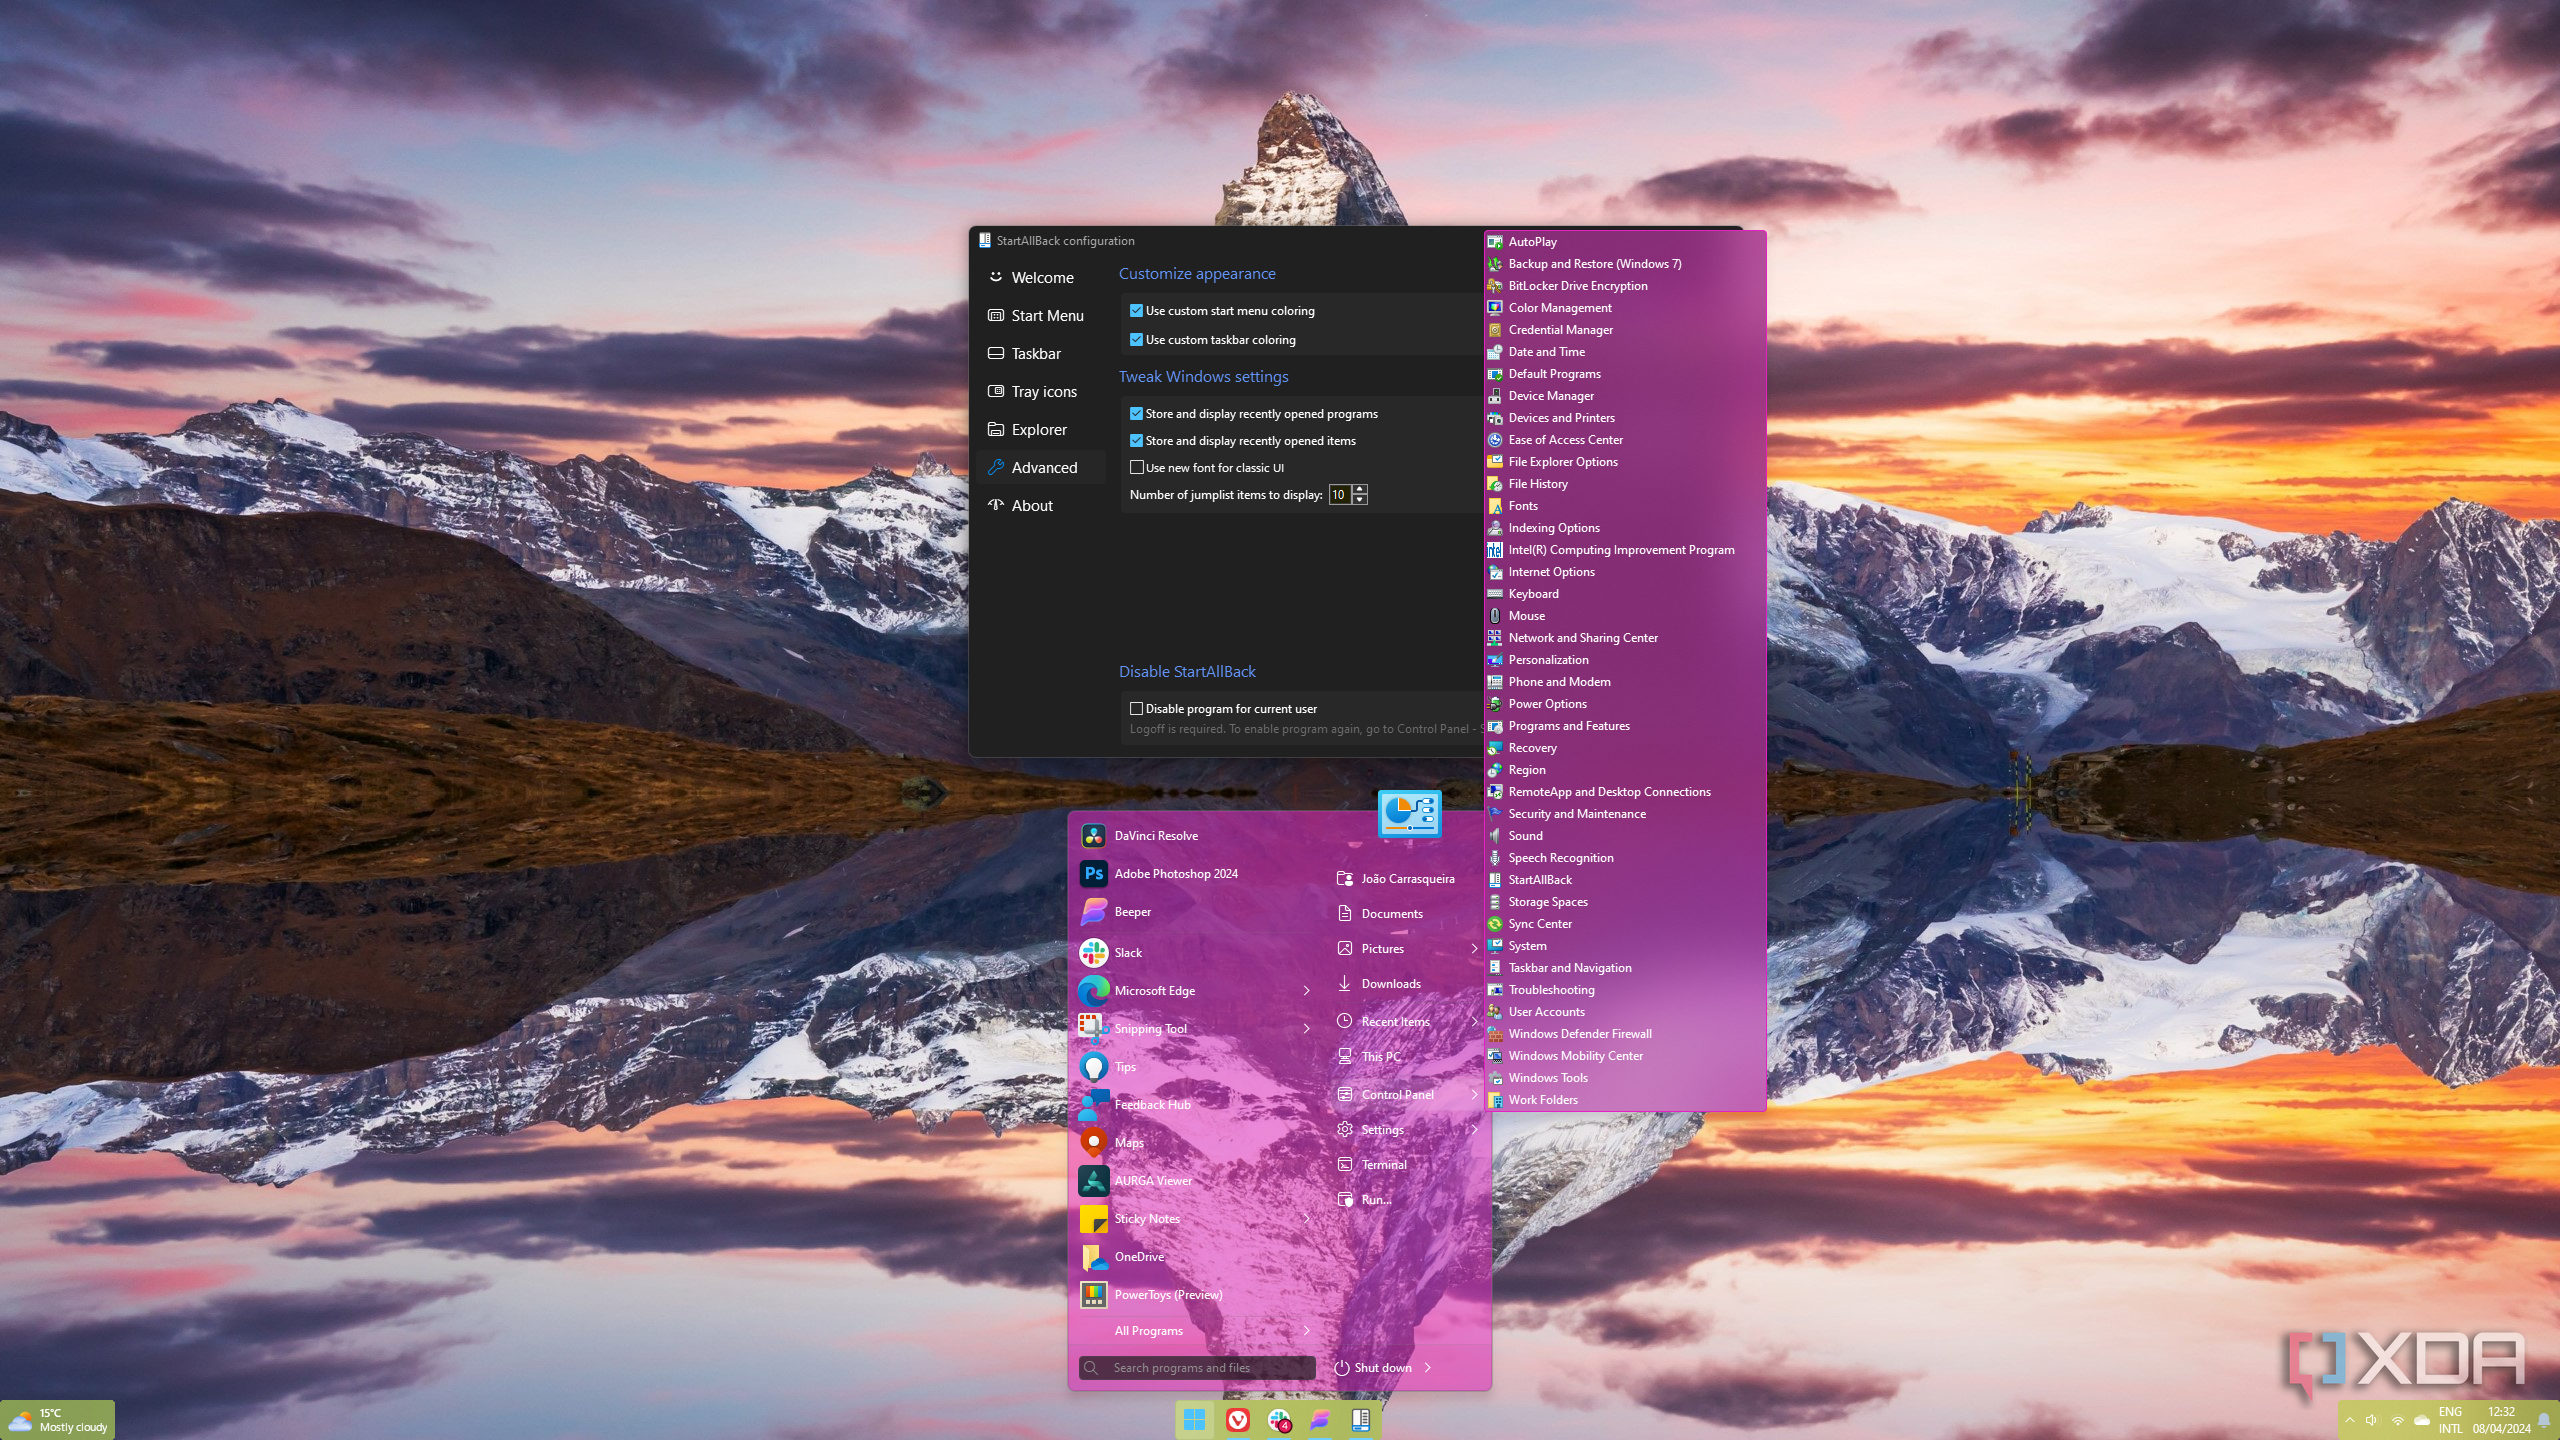The height and width of the screenshot is (1440, 2560).
Task: Select Device Manager from Control Panel list
Action: tap(1550, 396)
